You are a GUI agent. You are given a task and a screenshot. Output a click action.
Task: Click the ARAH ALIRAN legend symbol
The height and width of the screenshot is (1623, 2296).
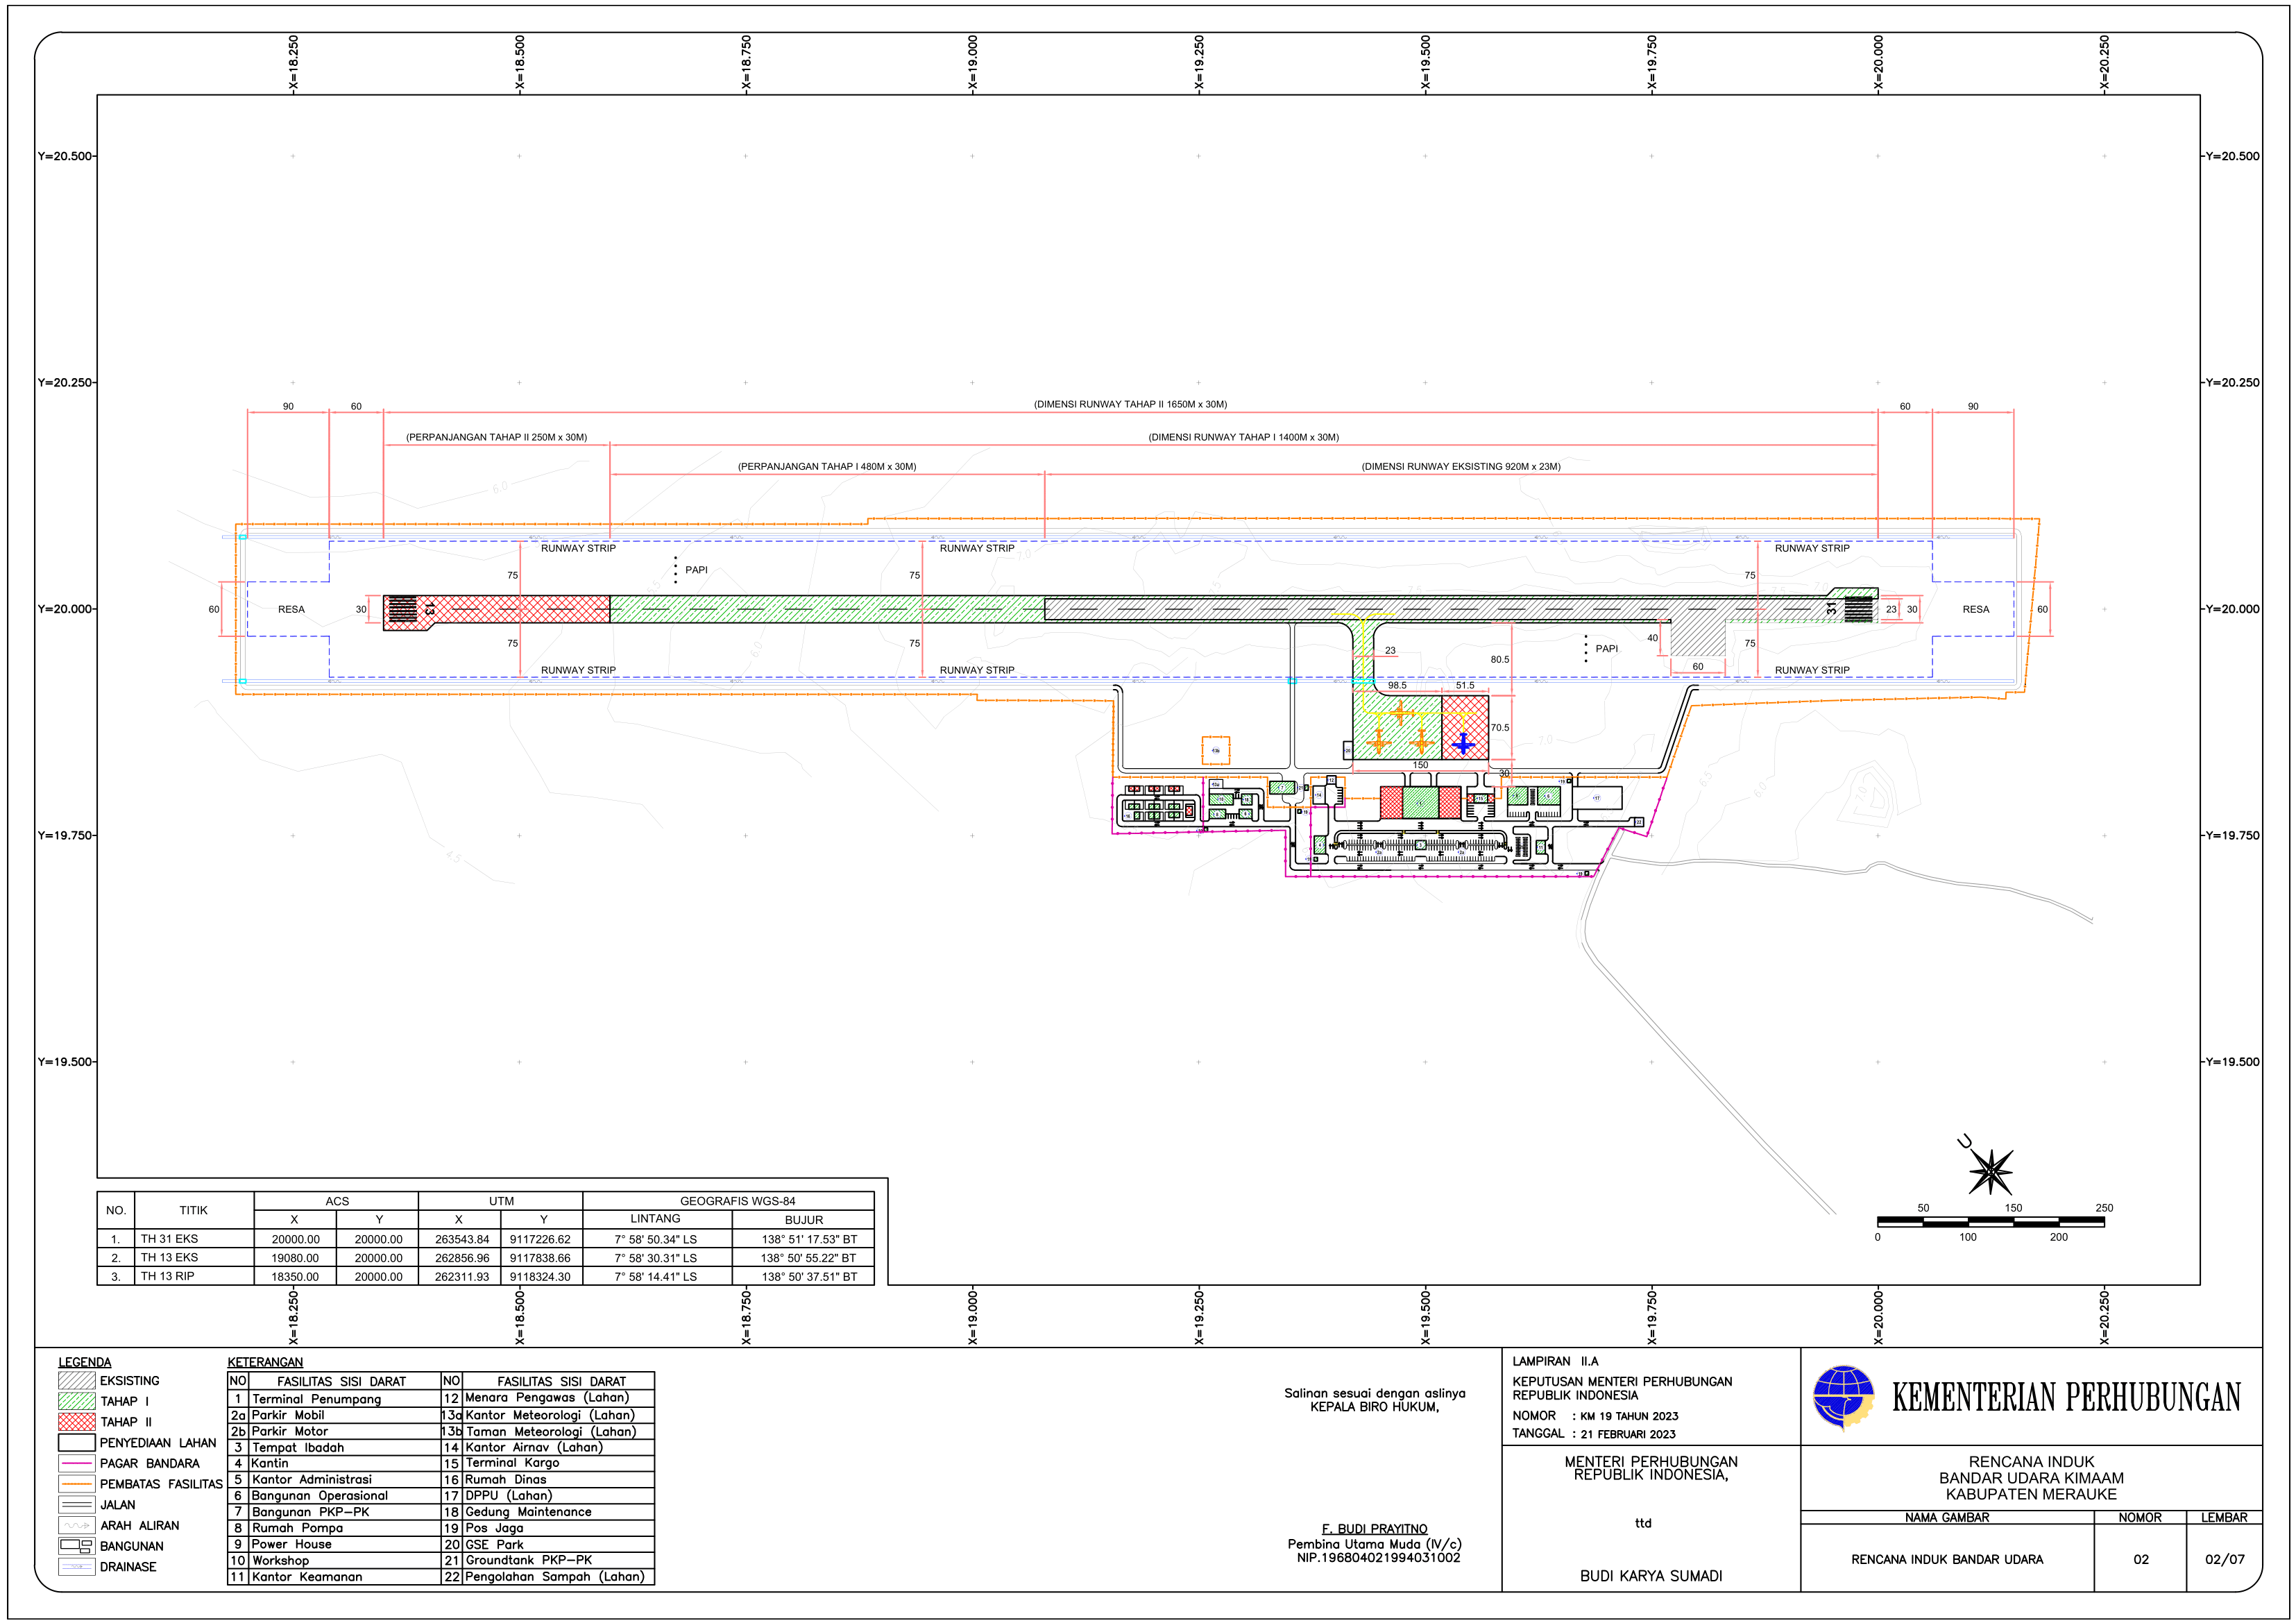click(x=77, y=1525)
